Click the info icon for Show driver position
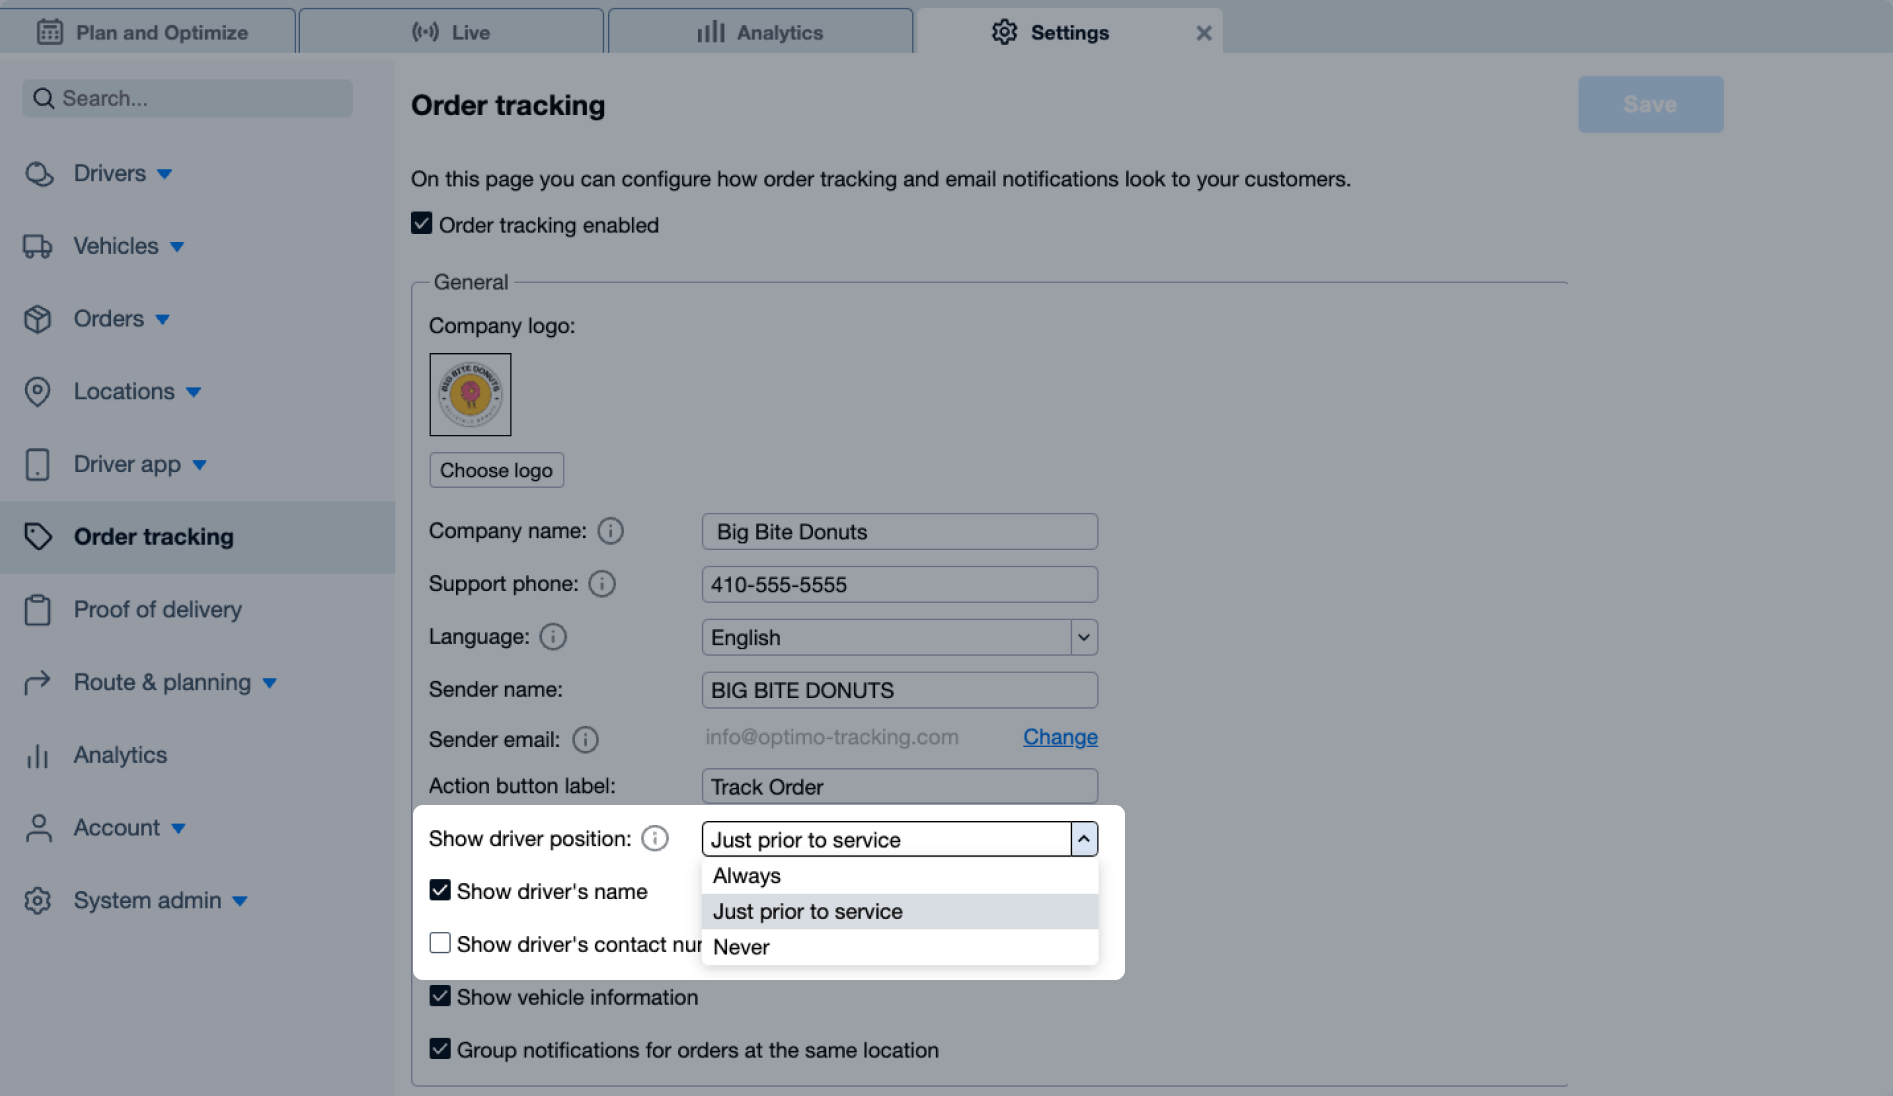 click(x=655, y=839)
